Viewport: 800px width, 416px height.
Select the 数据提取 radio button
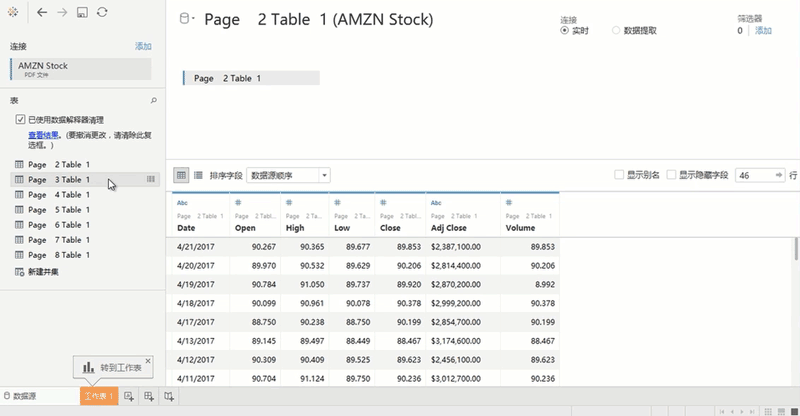point(616,31)
